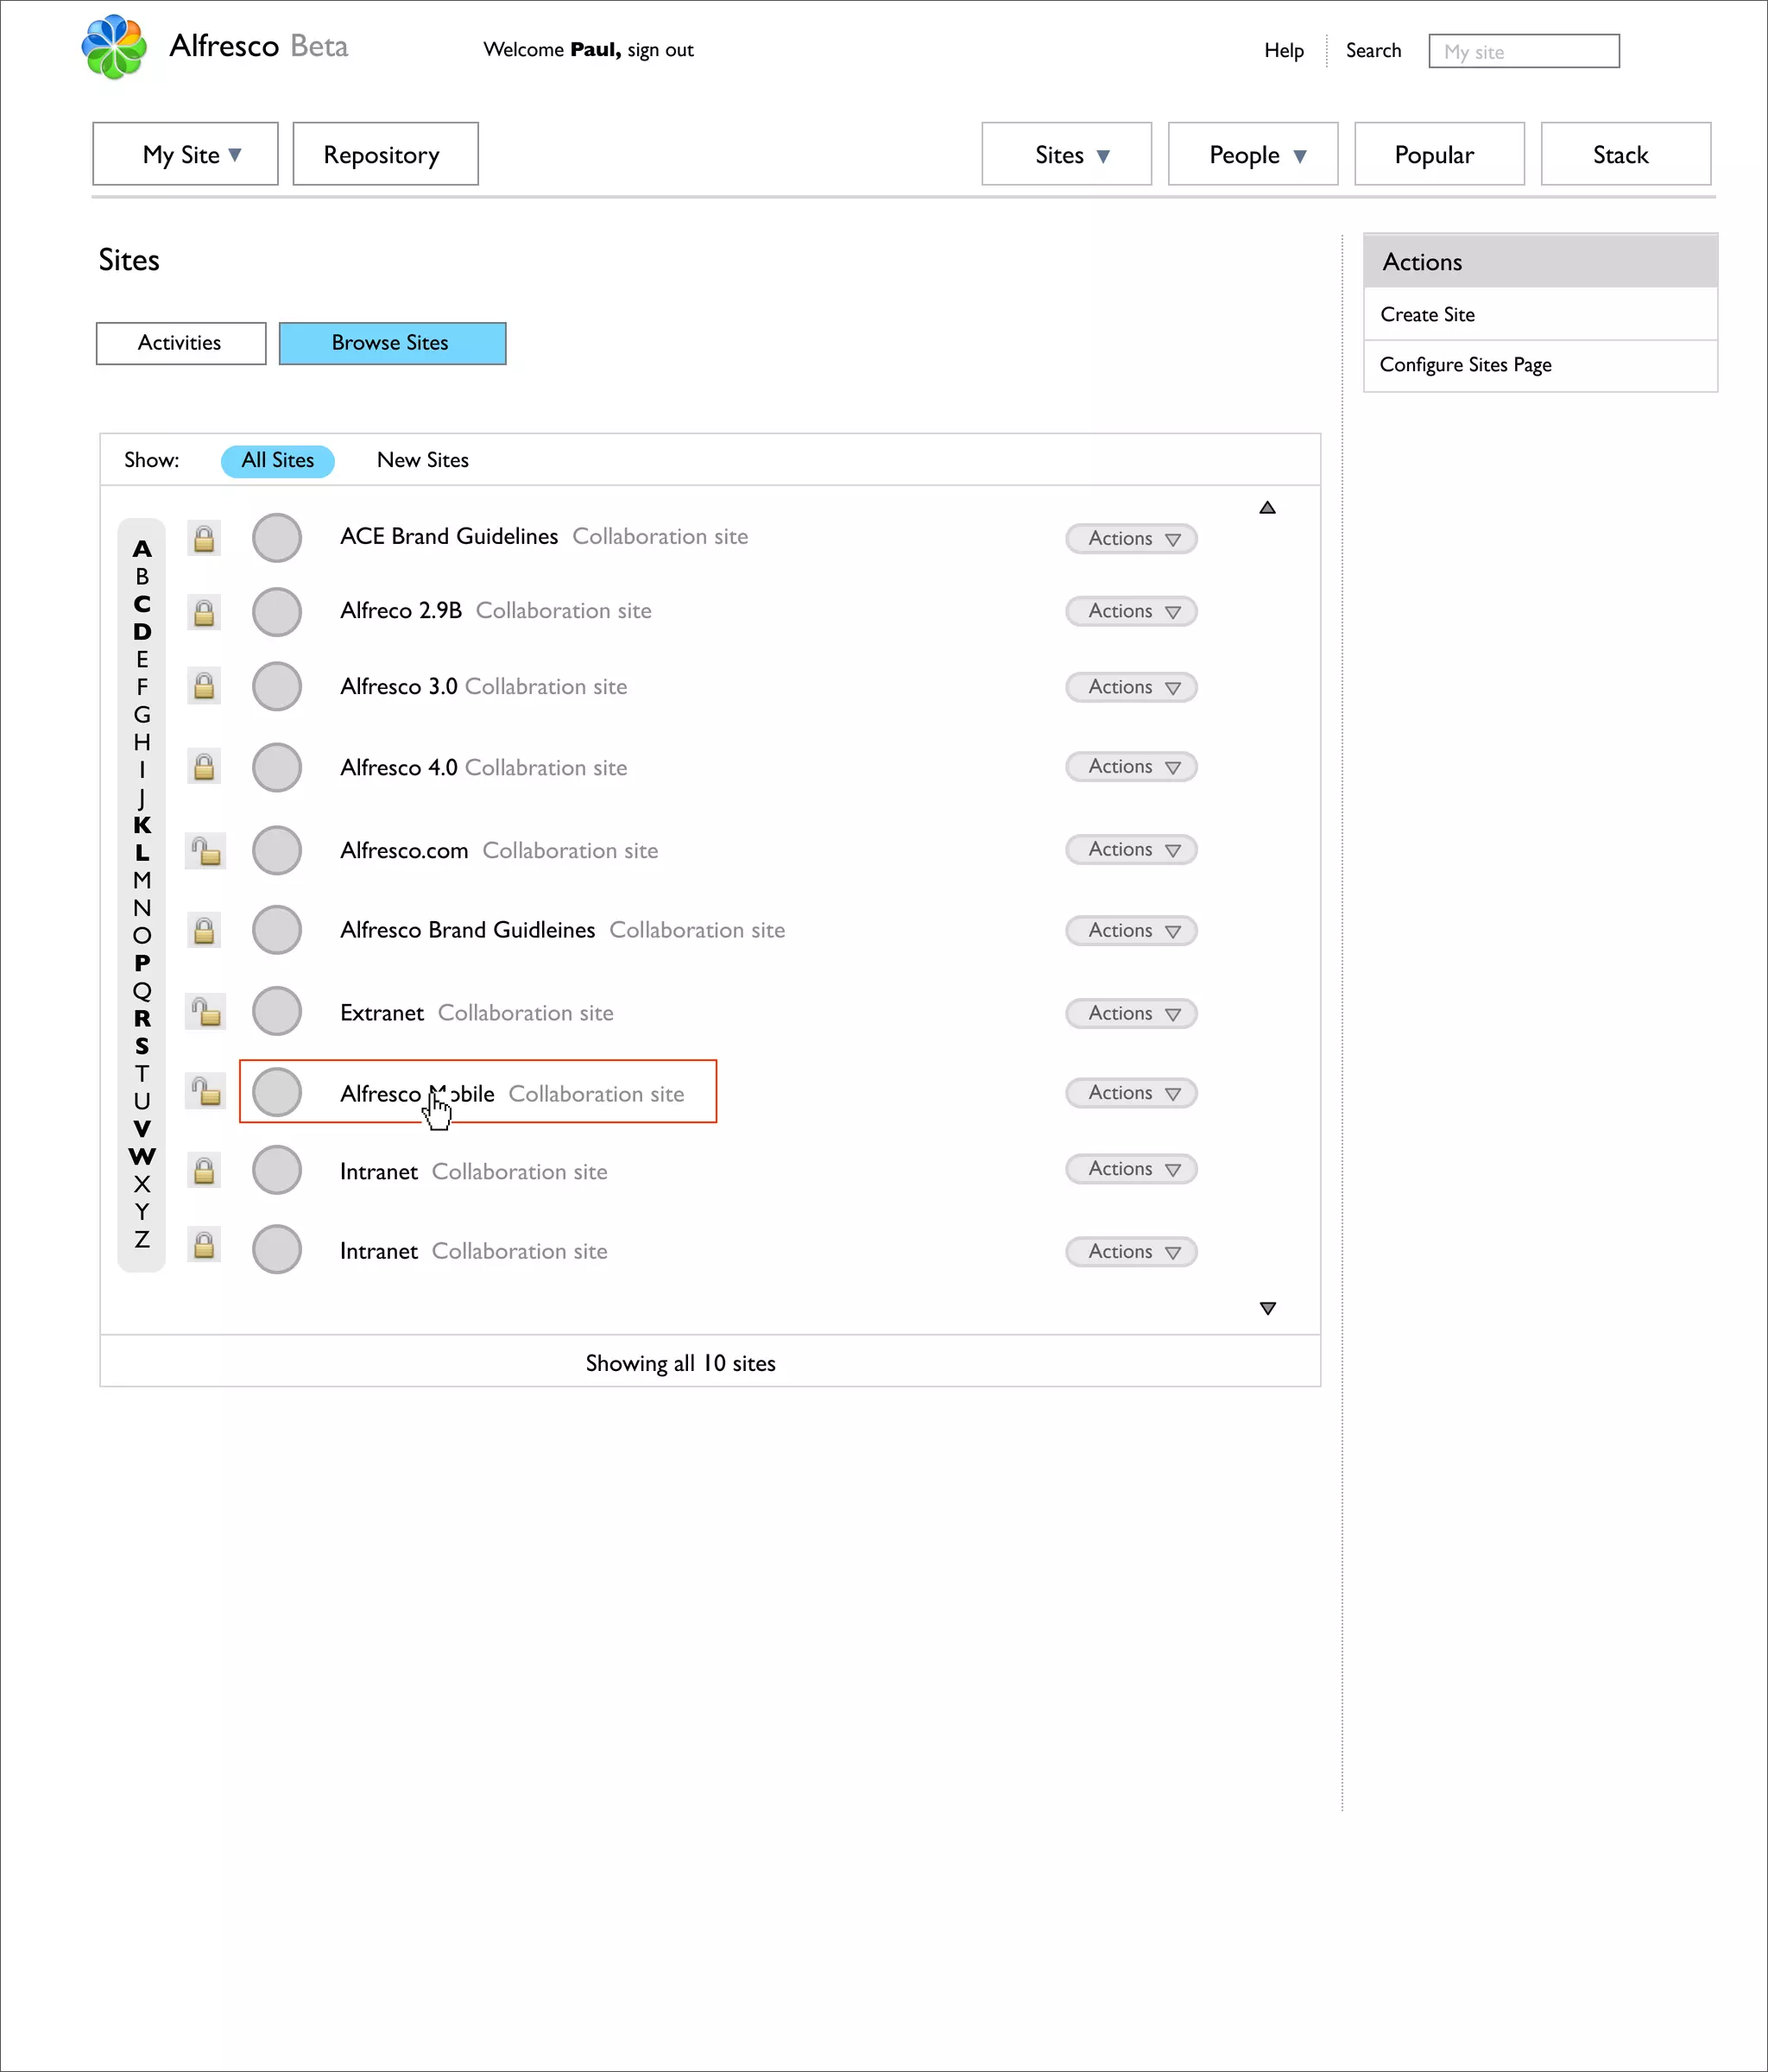Click letter M in the alphabet index
Viewport: 1768px width, 2072px height.
click(x=142, y=881)
